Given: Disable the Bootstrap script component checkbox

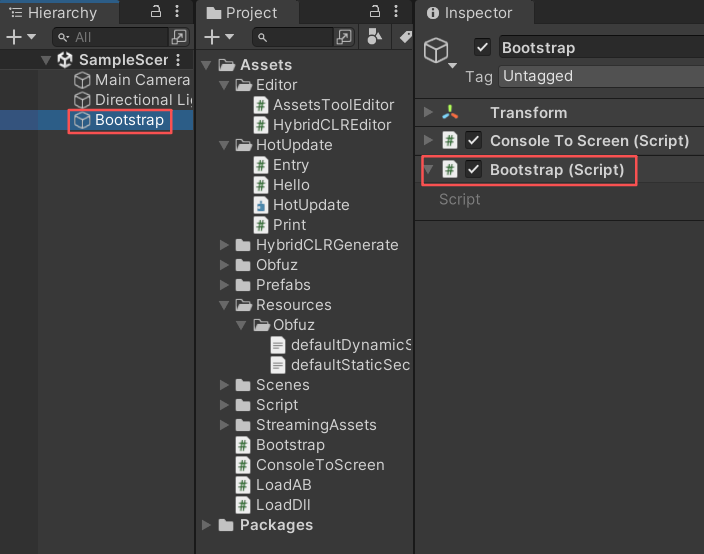Looking at the screenshot, I should point(474,170).
